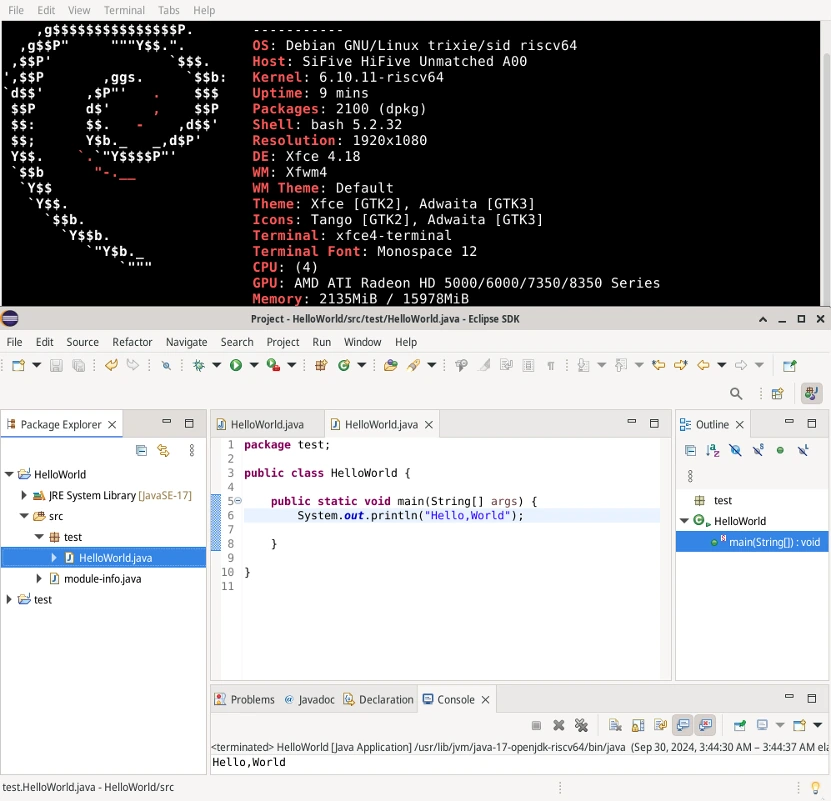This screenshot has width=832, height=802.
Task: Click Collapse All icon in Outline view
Action: [x=690, y=451]
